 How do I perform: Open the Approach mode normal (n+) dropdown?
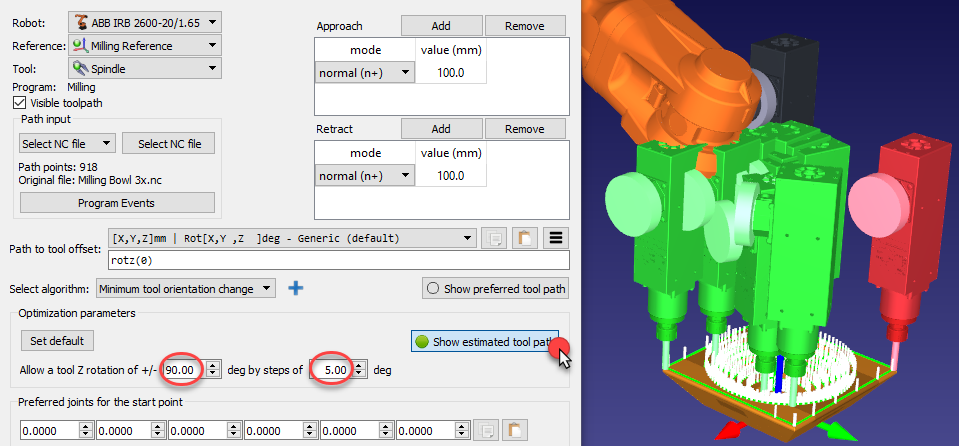coord(364,72)
